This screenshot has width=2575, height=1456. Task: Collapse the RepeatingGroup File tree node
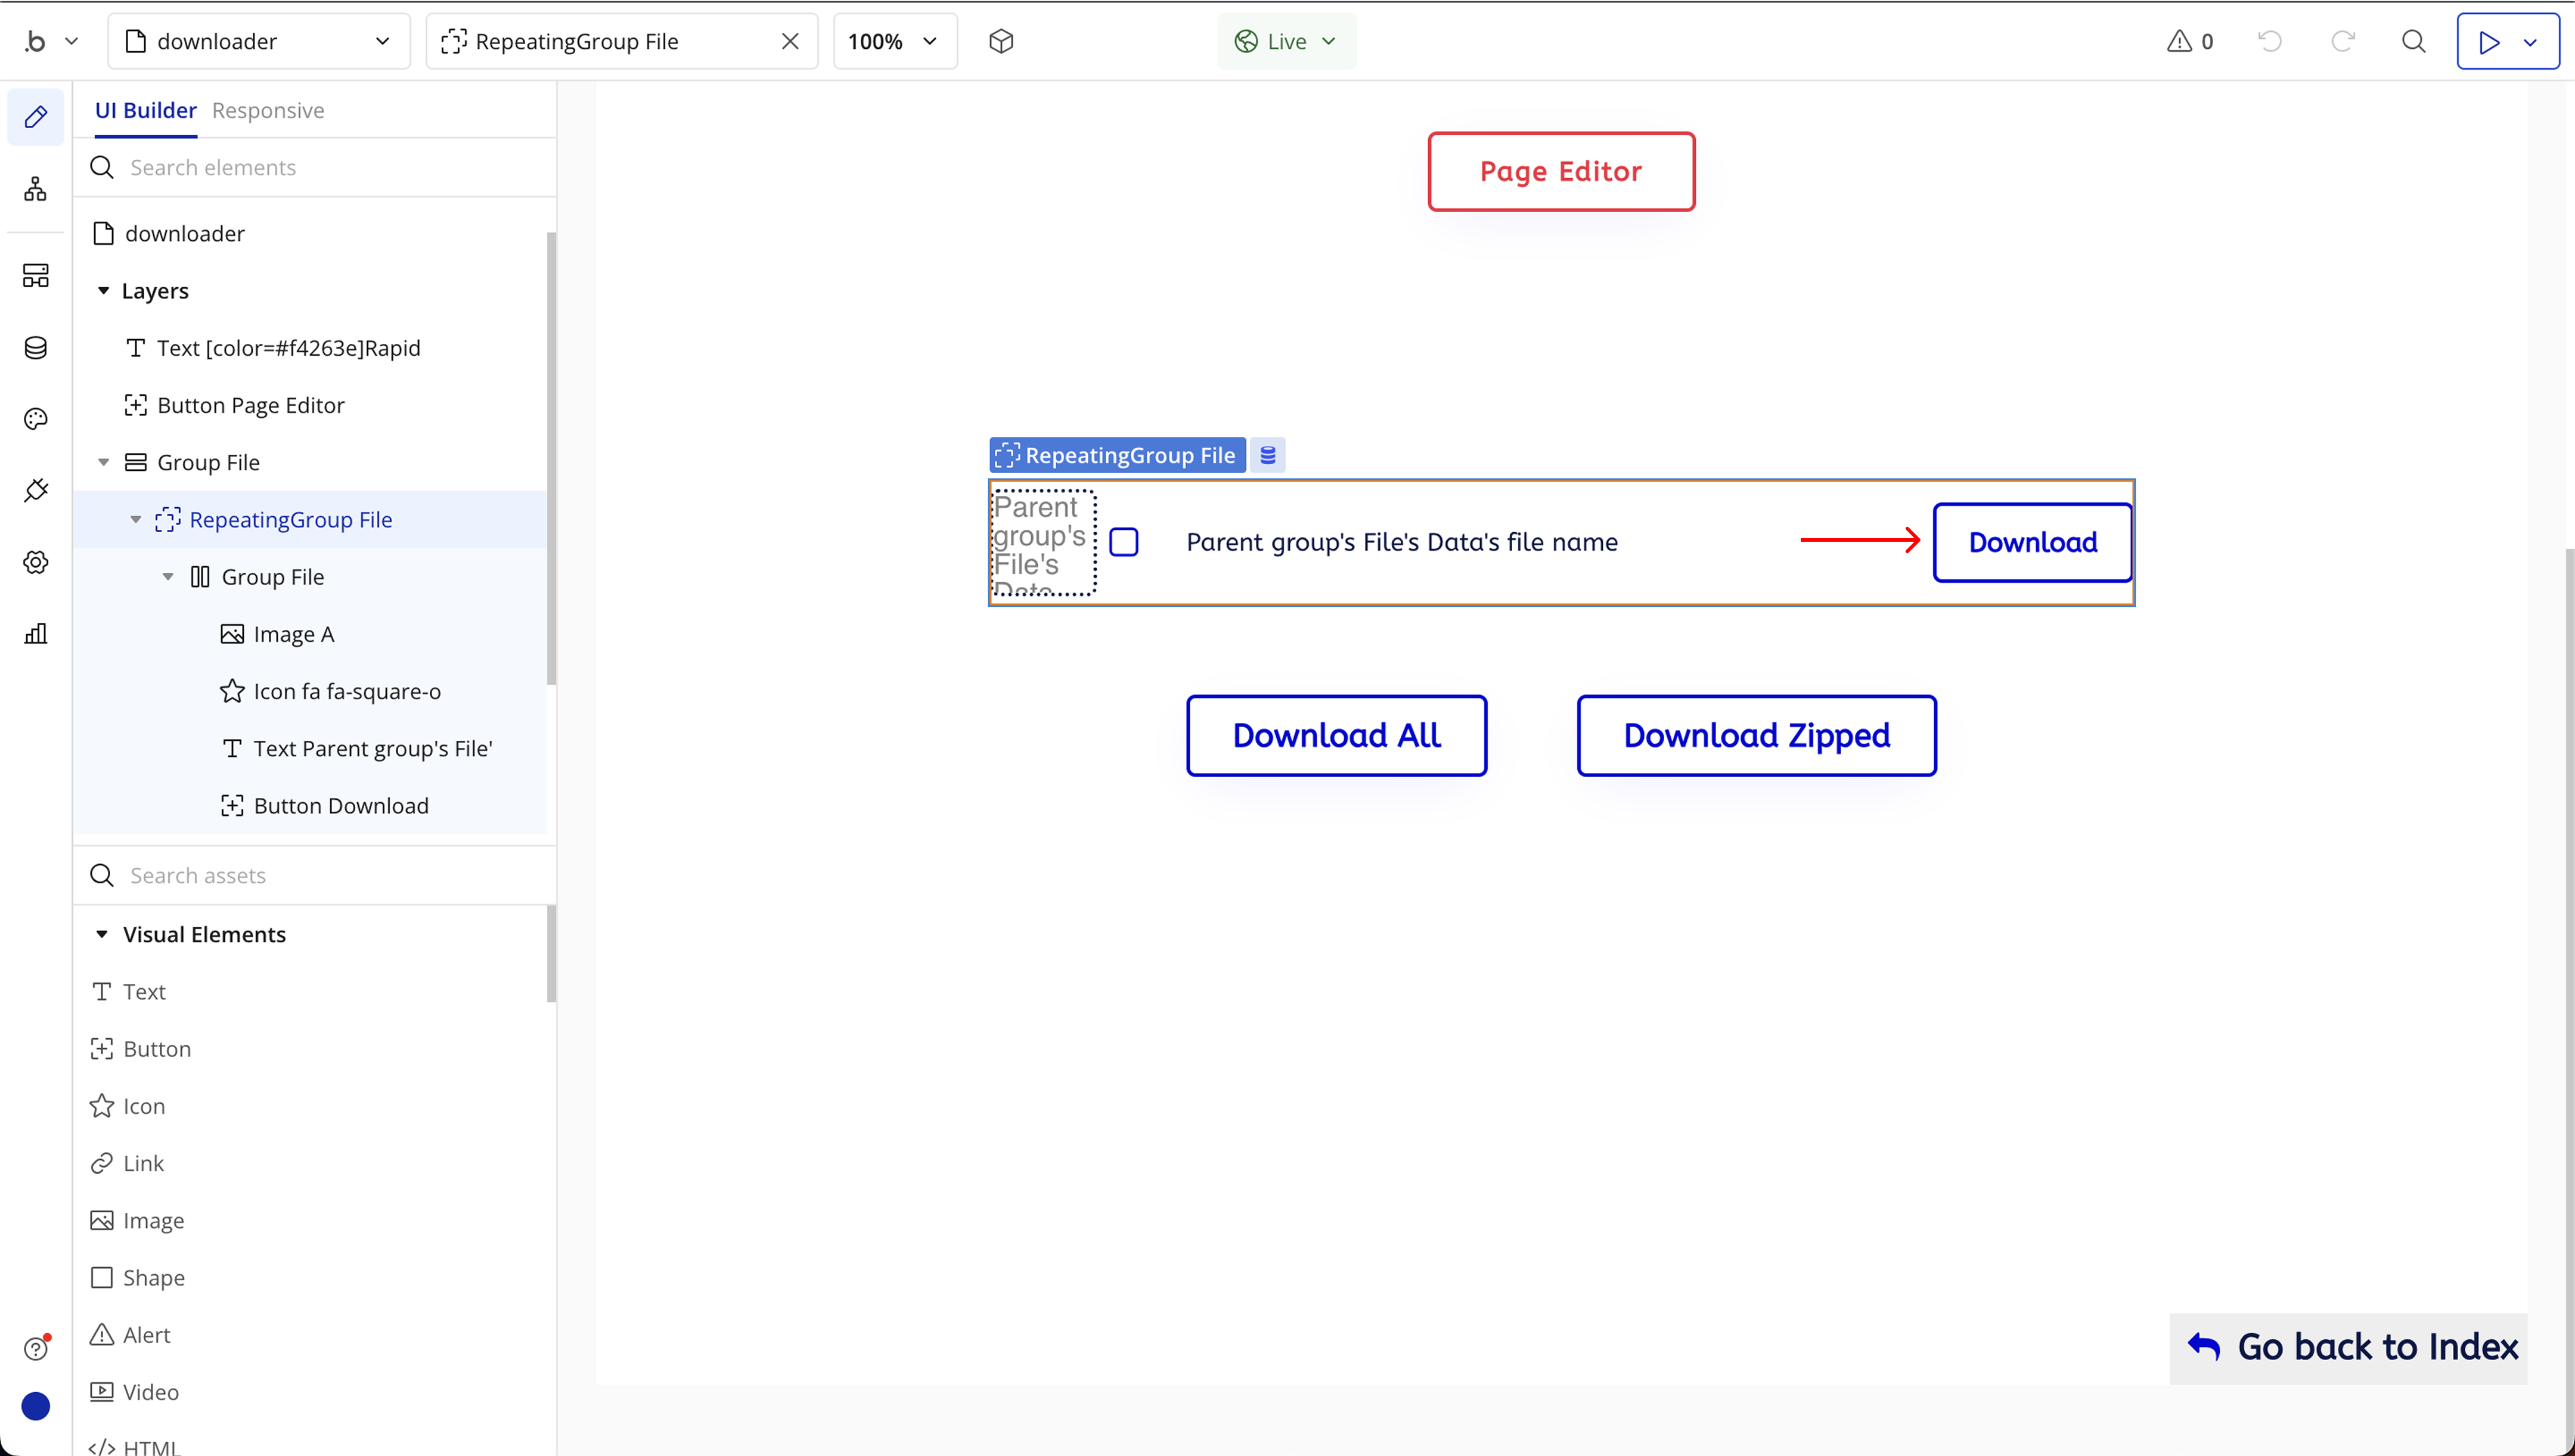[136, 520]
